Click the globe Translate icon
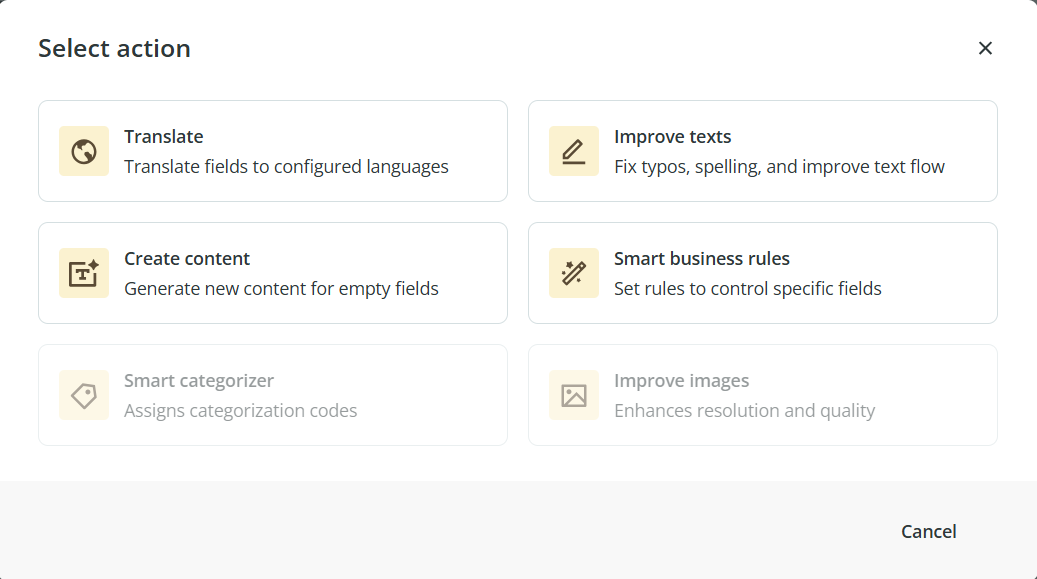Image resolution: width=1037 pixels, height=579 pixels. pos(84,151)
